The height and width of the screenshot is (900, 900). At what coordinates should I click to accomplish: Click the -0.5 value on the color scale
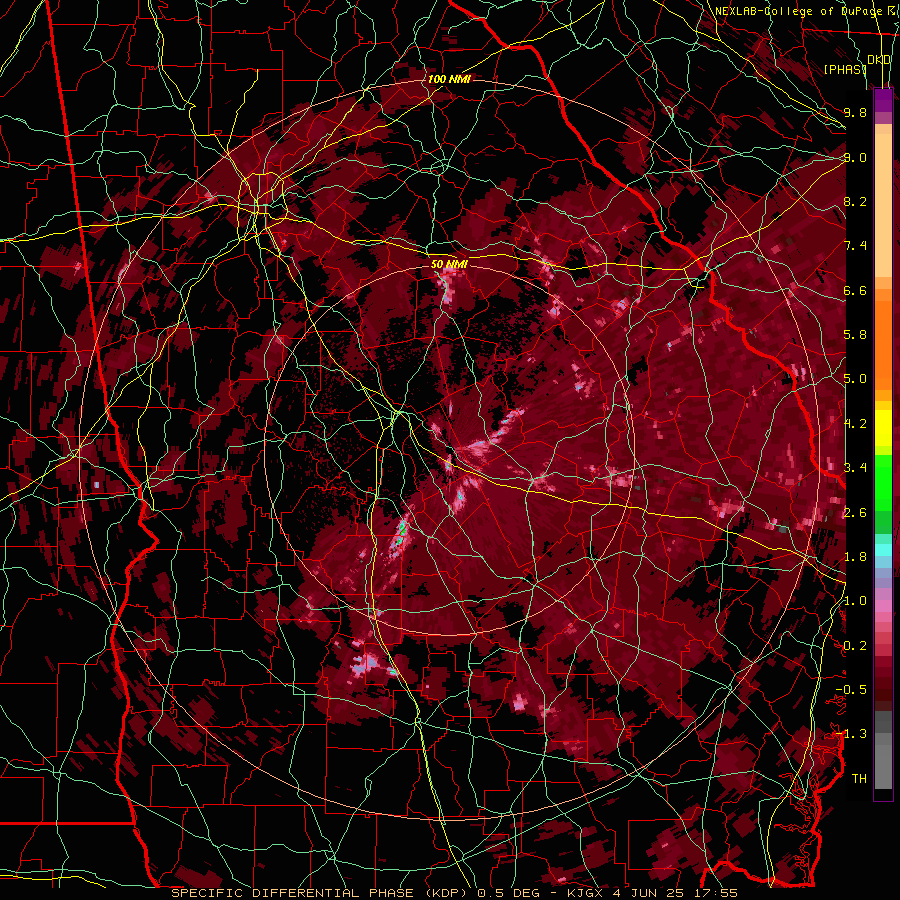pos(851,690)
